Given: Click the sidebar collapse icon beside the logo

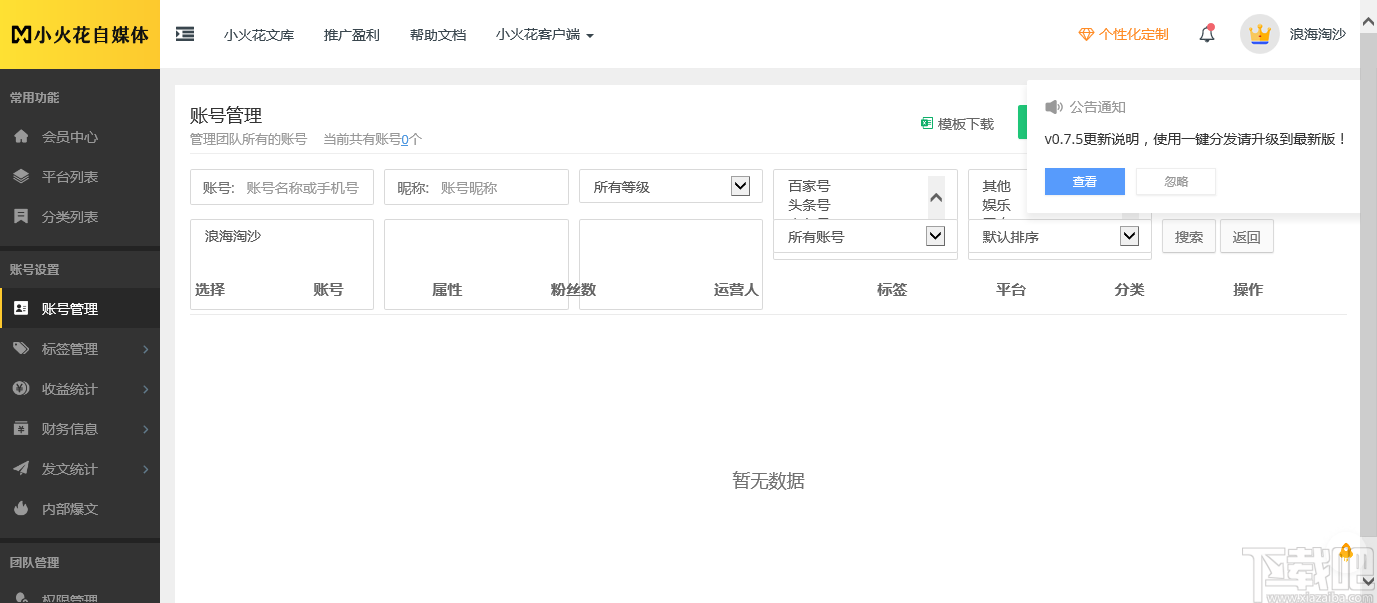Looking at the screenshot, I should [x=184, y=33].
